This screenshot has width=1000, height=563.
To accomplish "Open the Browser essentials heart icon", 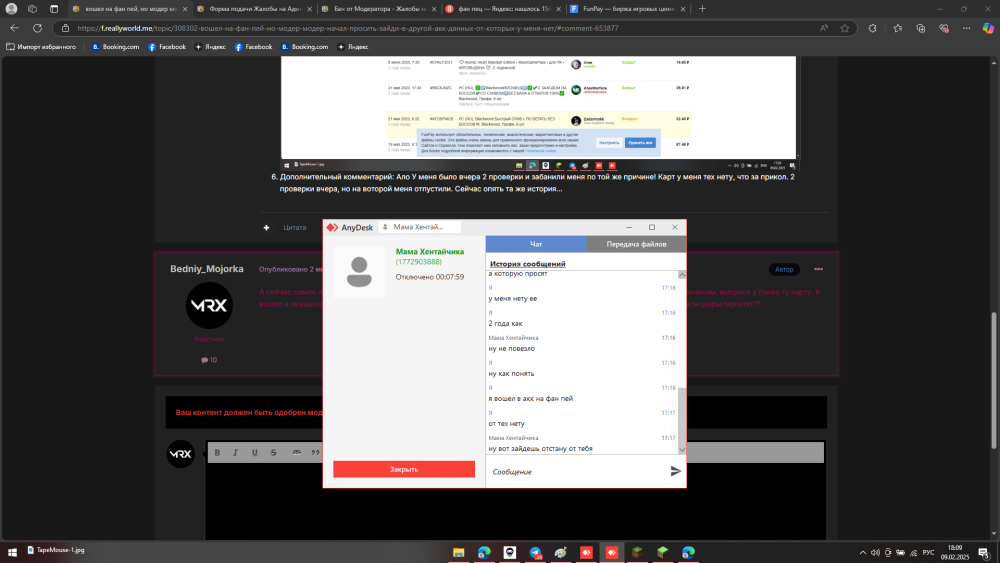I will coord(944,28).
